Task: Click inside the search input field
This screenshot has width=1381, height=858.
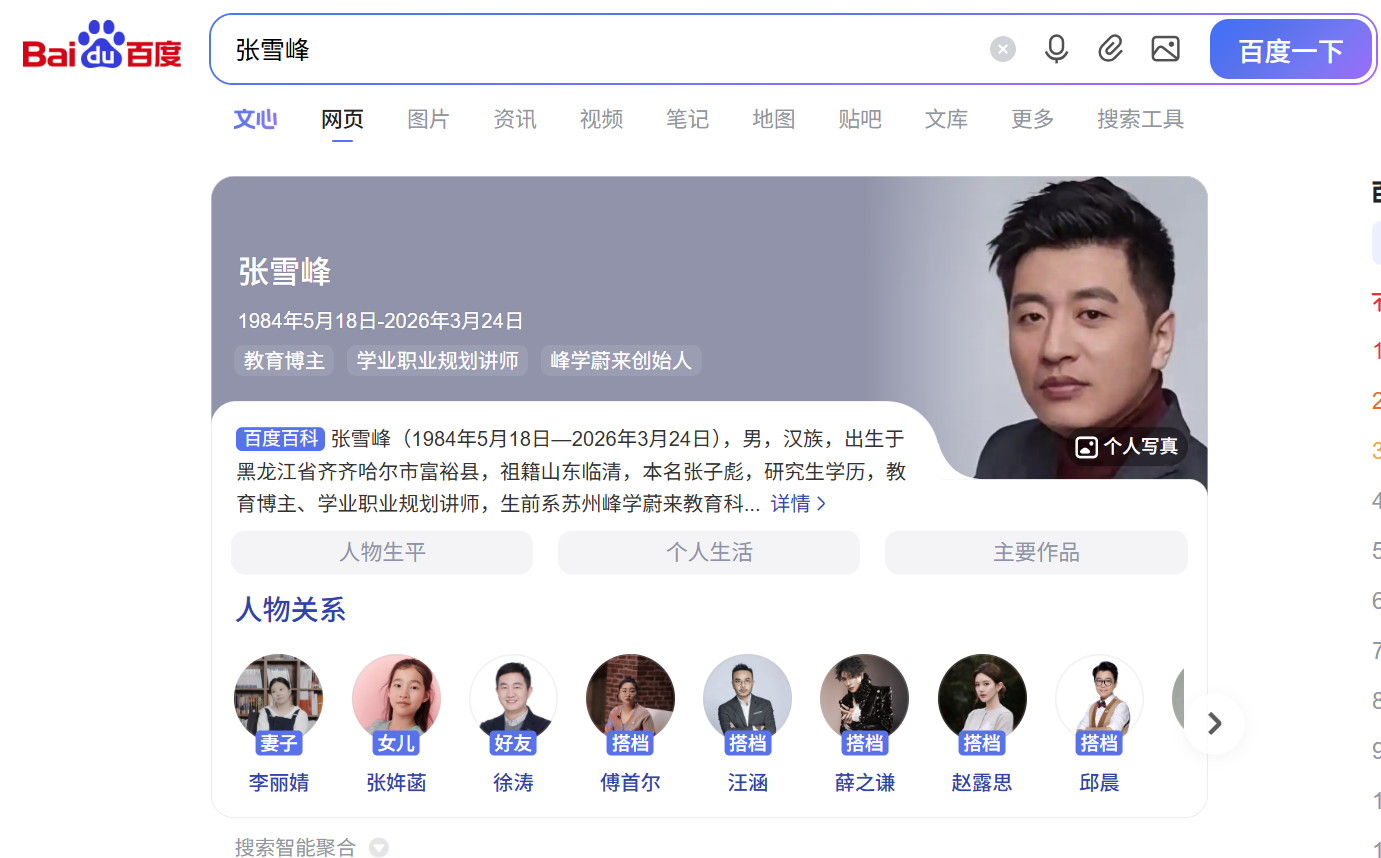Action: pos(600,49)
